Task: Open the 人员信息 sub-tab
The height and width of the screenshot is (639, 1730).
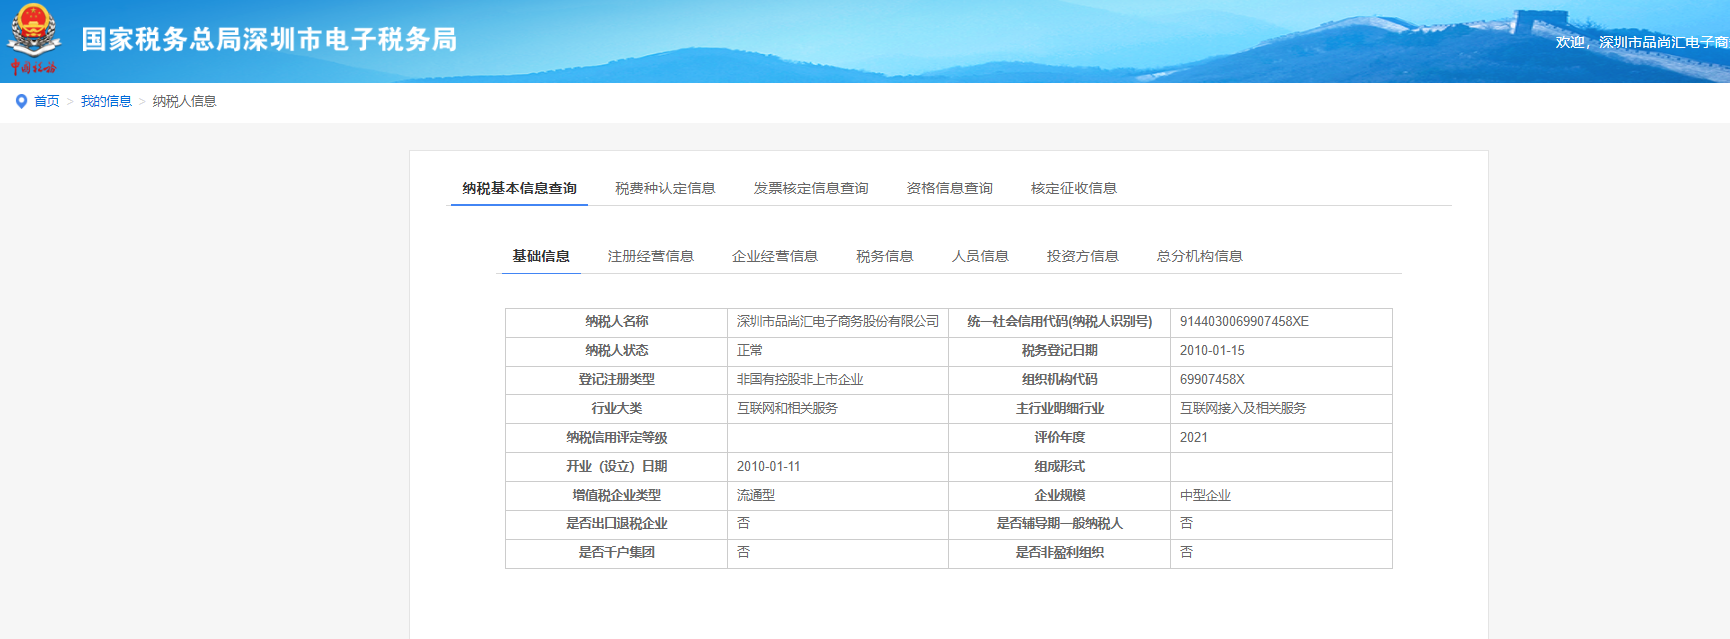Action: (x=980, y=256)
